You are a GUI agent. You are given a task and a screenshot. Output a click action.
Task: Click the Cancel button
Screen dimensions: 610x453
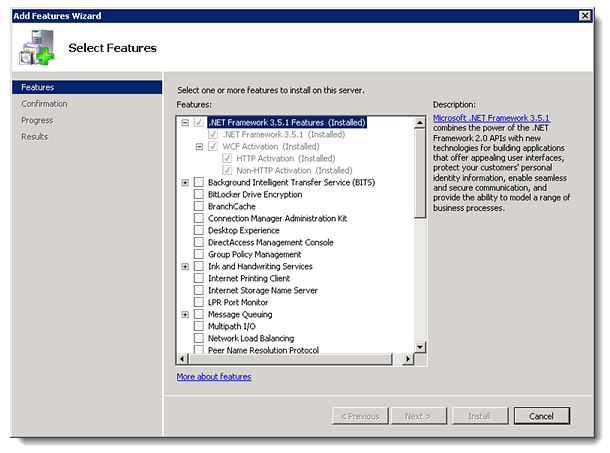coord(542,416)
